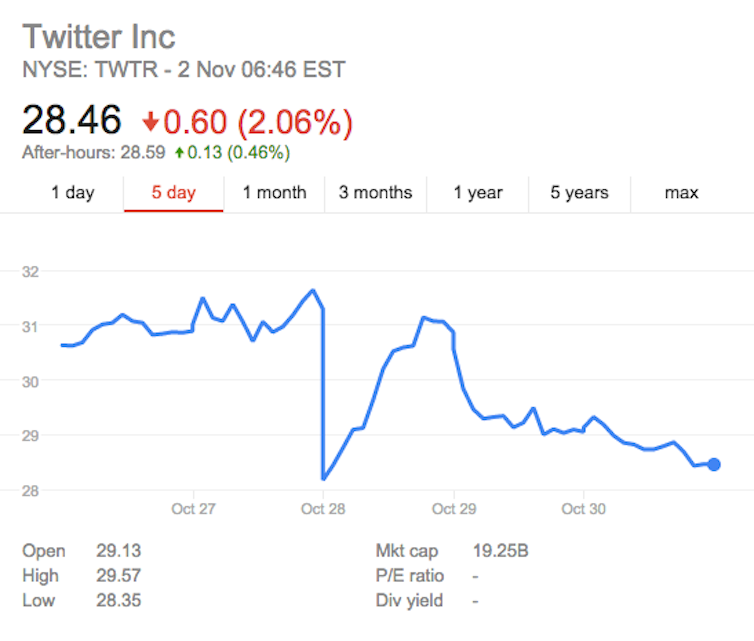754x641 pixels.
Task: Click the Oct 28 axis label
Action: 323,509
